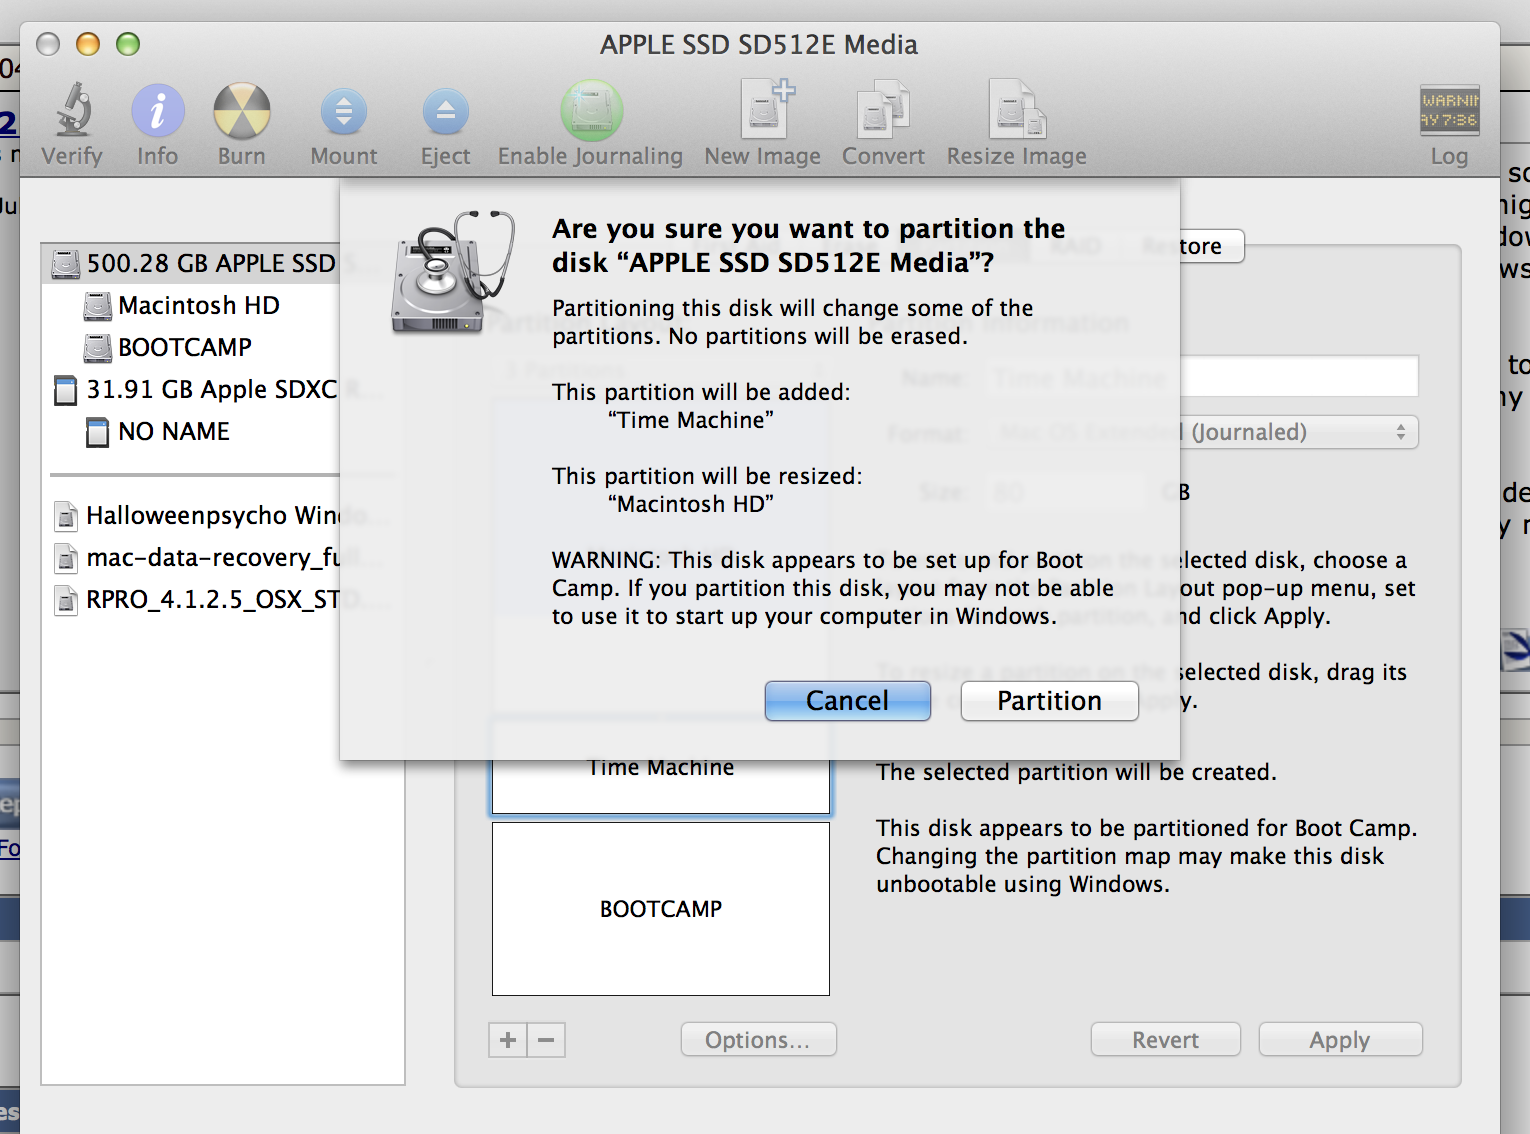Click the SDXC card icon

click(65, 390)
